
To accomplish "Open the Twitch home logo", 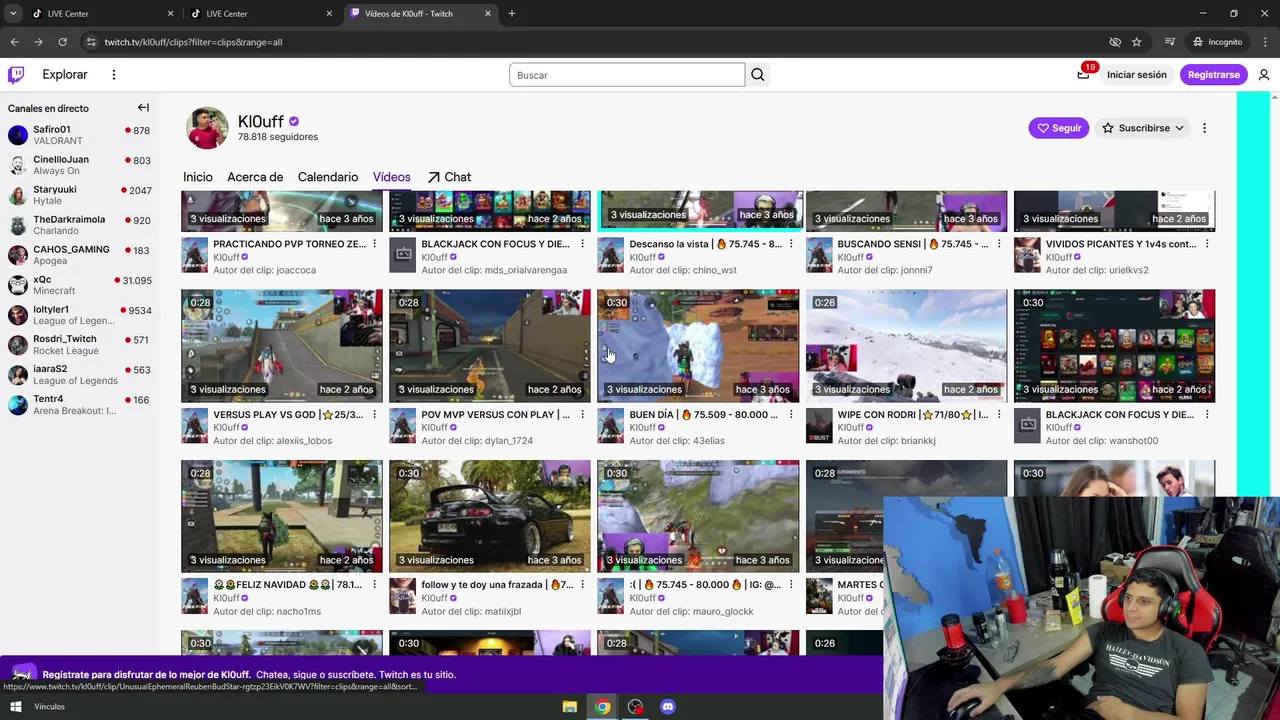I will pyautogui.click(x=16, y=75).
